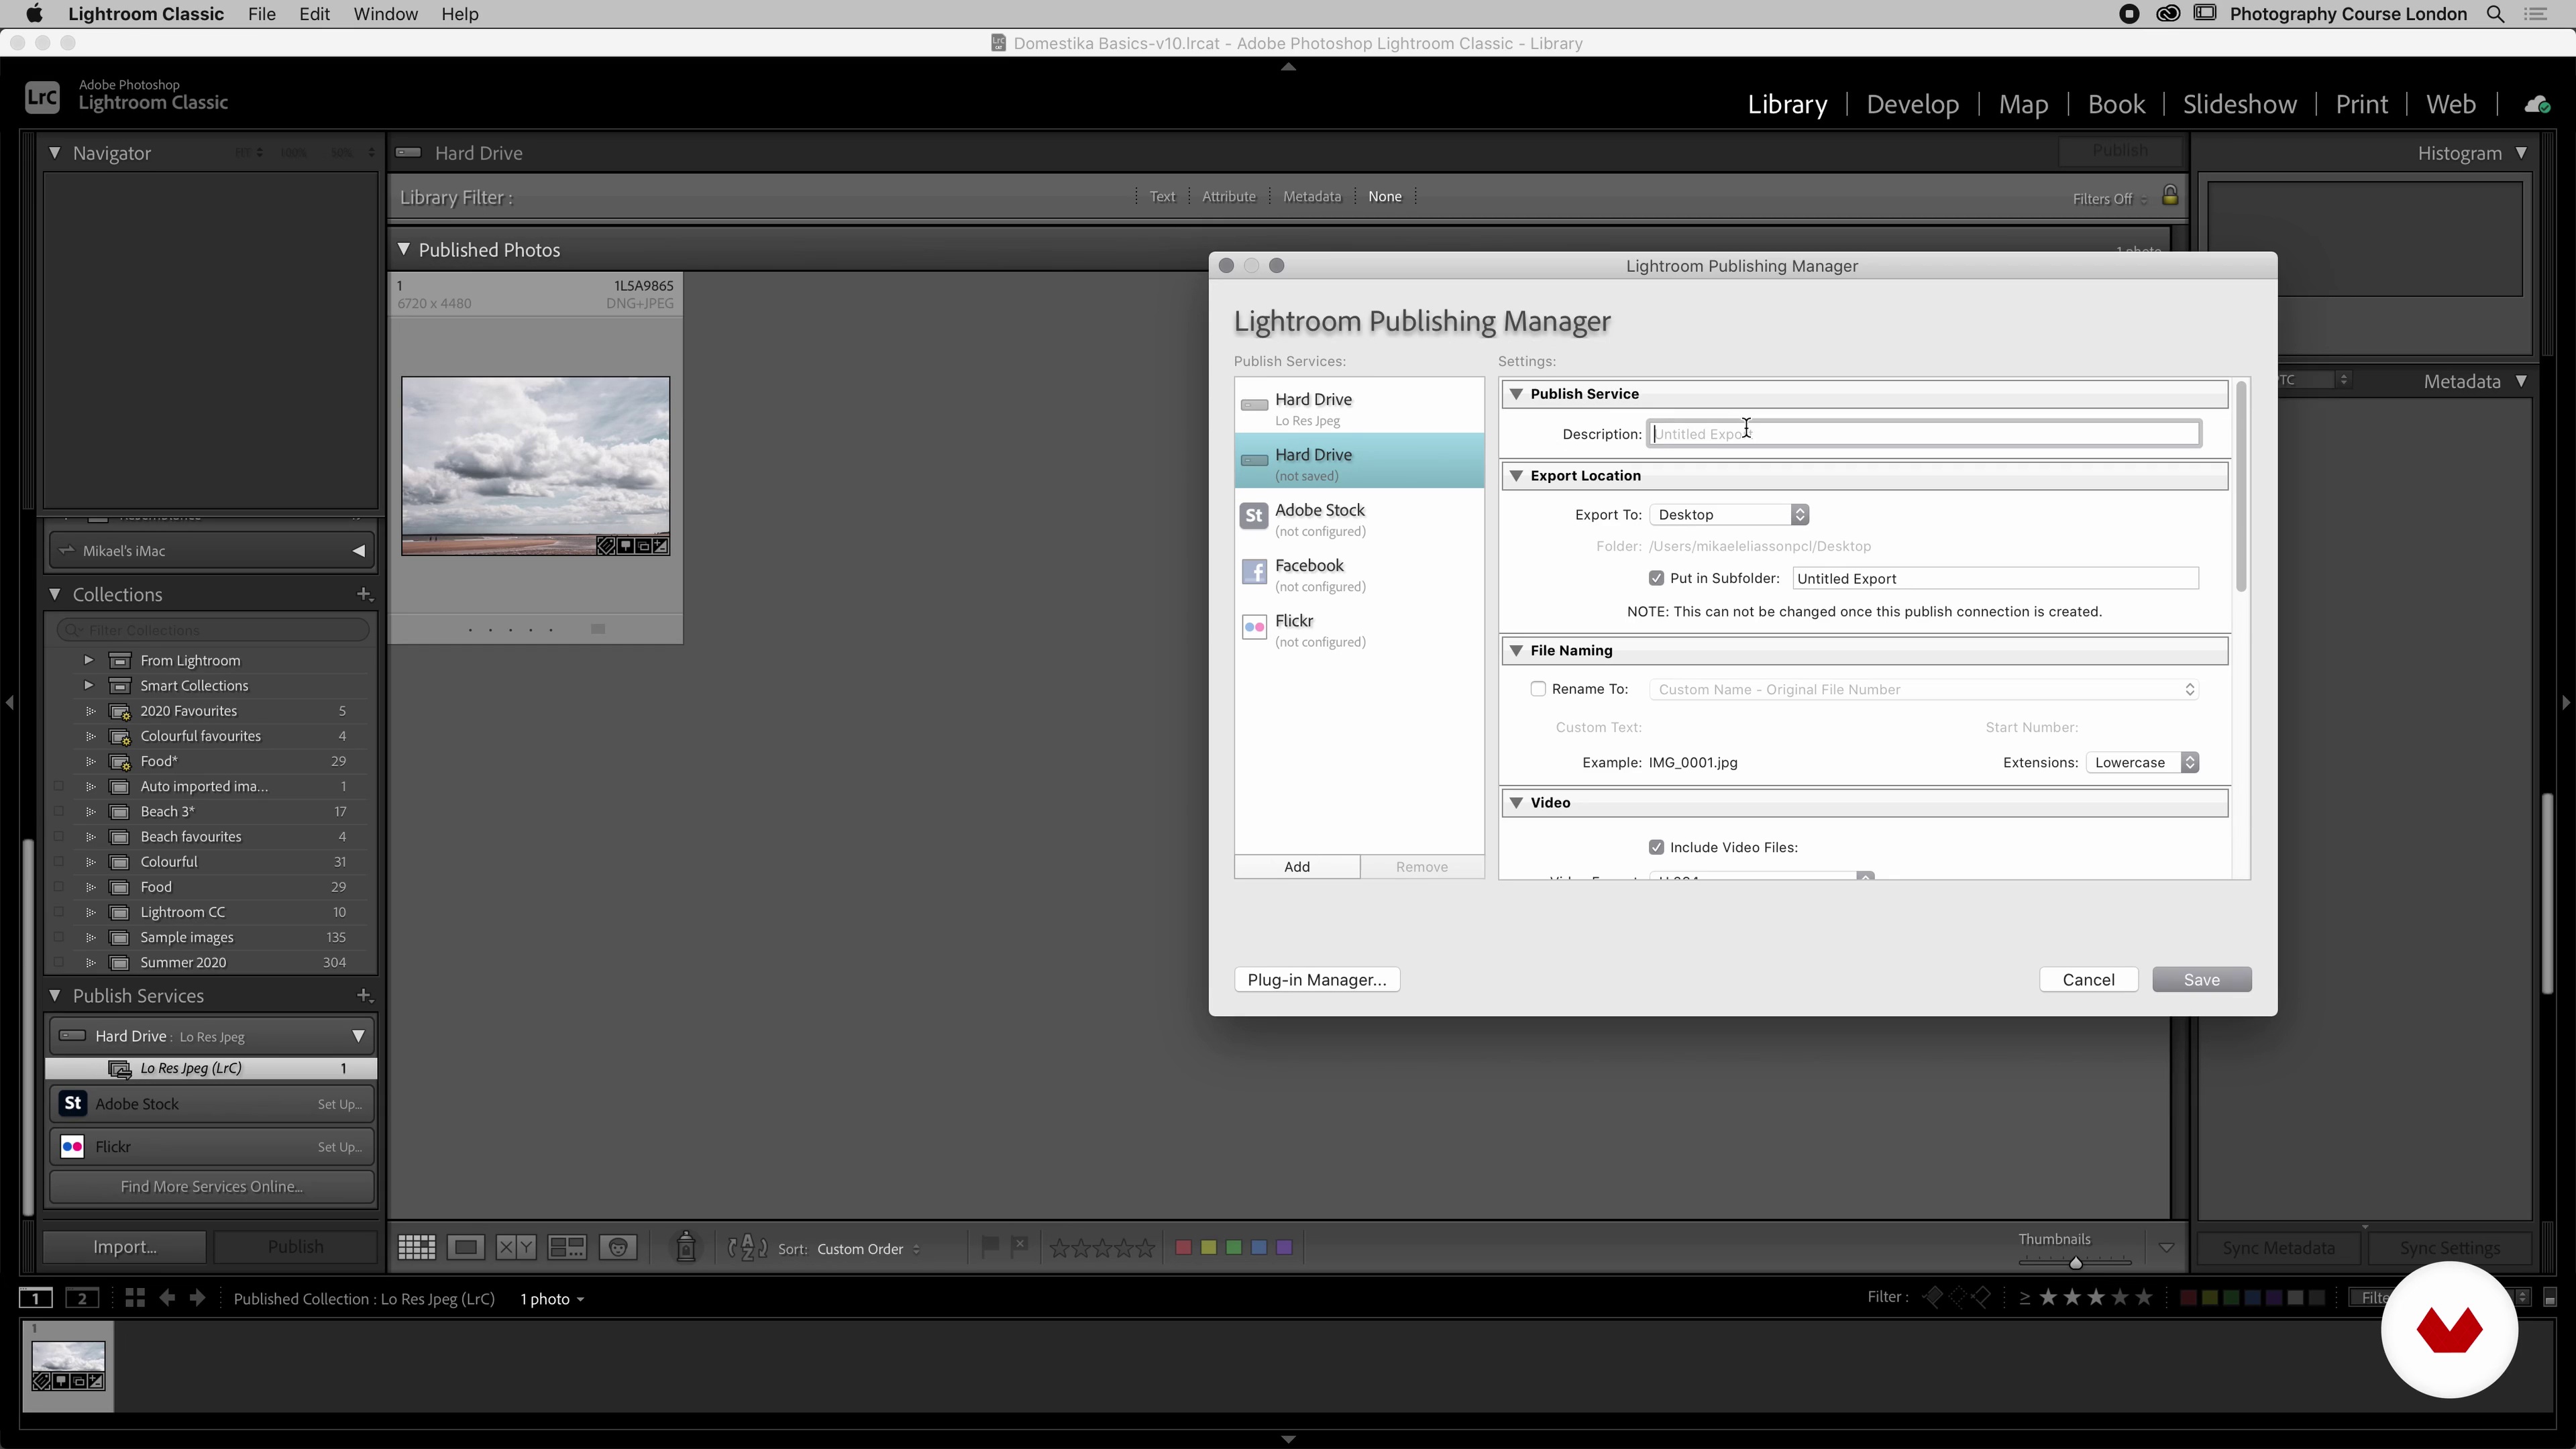Screen dimensions: 2576x1449
Task: Open Rename To template dropdown
Action: pyautogui.click(x=1924, y=689)
